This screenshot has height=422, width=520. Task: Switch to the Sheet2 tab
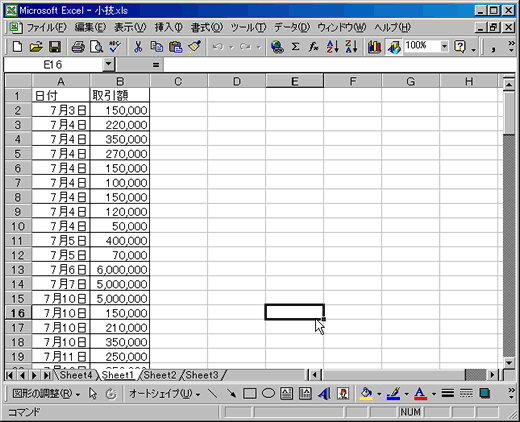pyautogui.click(x=160, y=375)
